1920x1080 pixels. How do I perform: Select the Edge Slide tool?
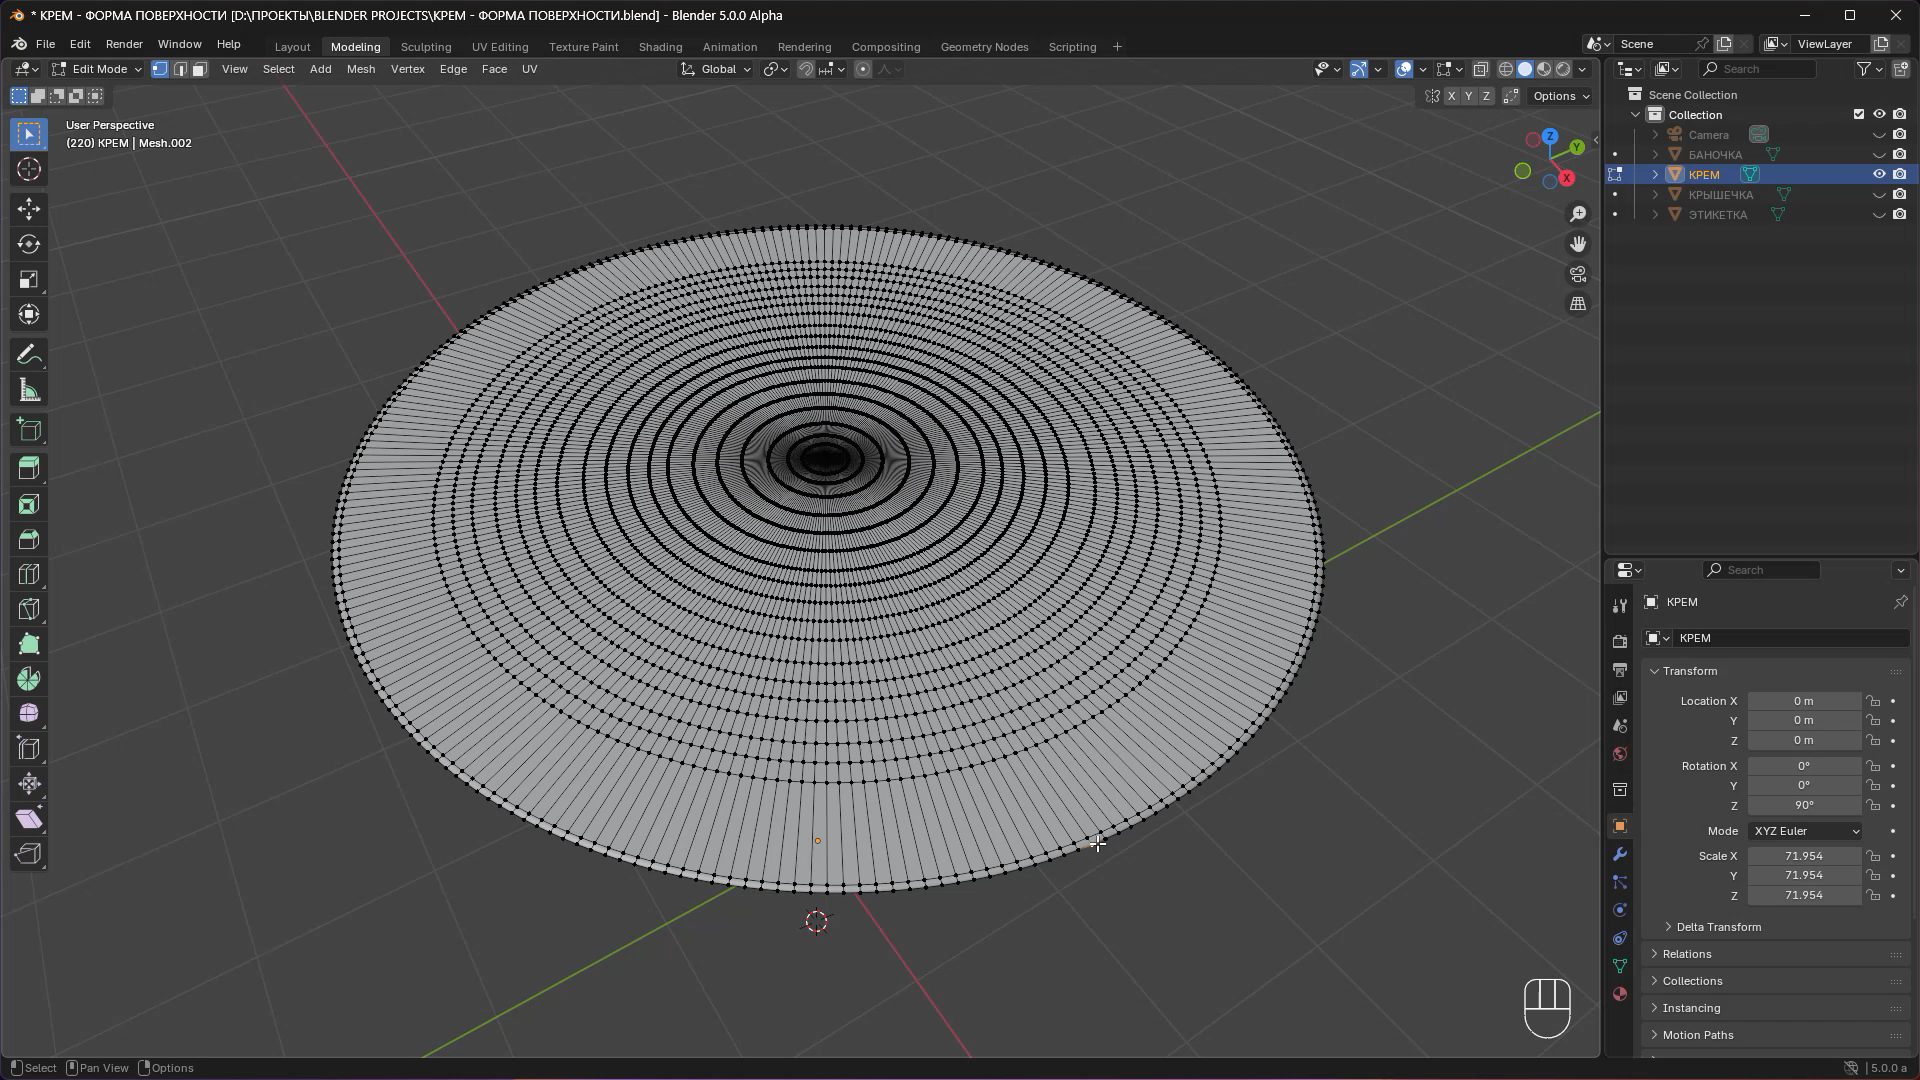tap(29, 749)
